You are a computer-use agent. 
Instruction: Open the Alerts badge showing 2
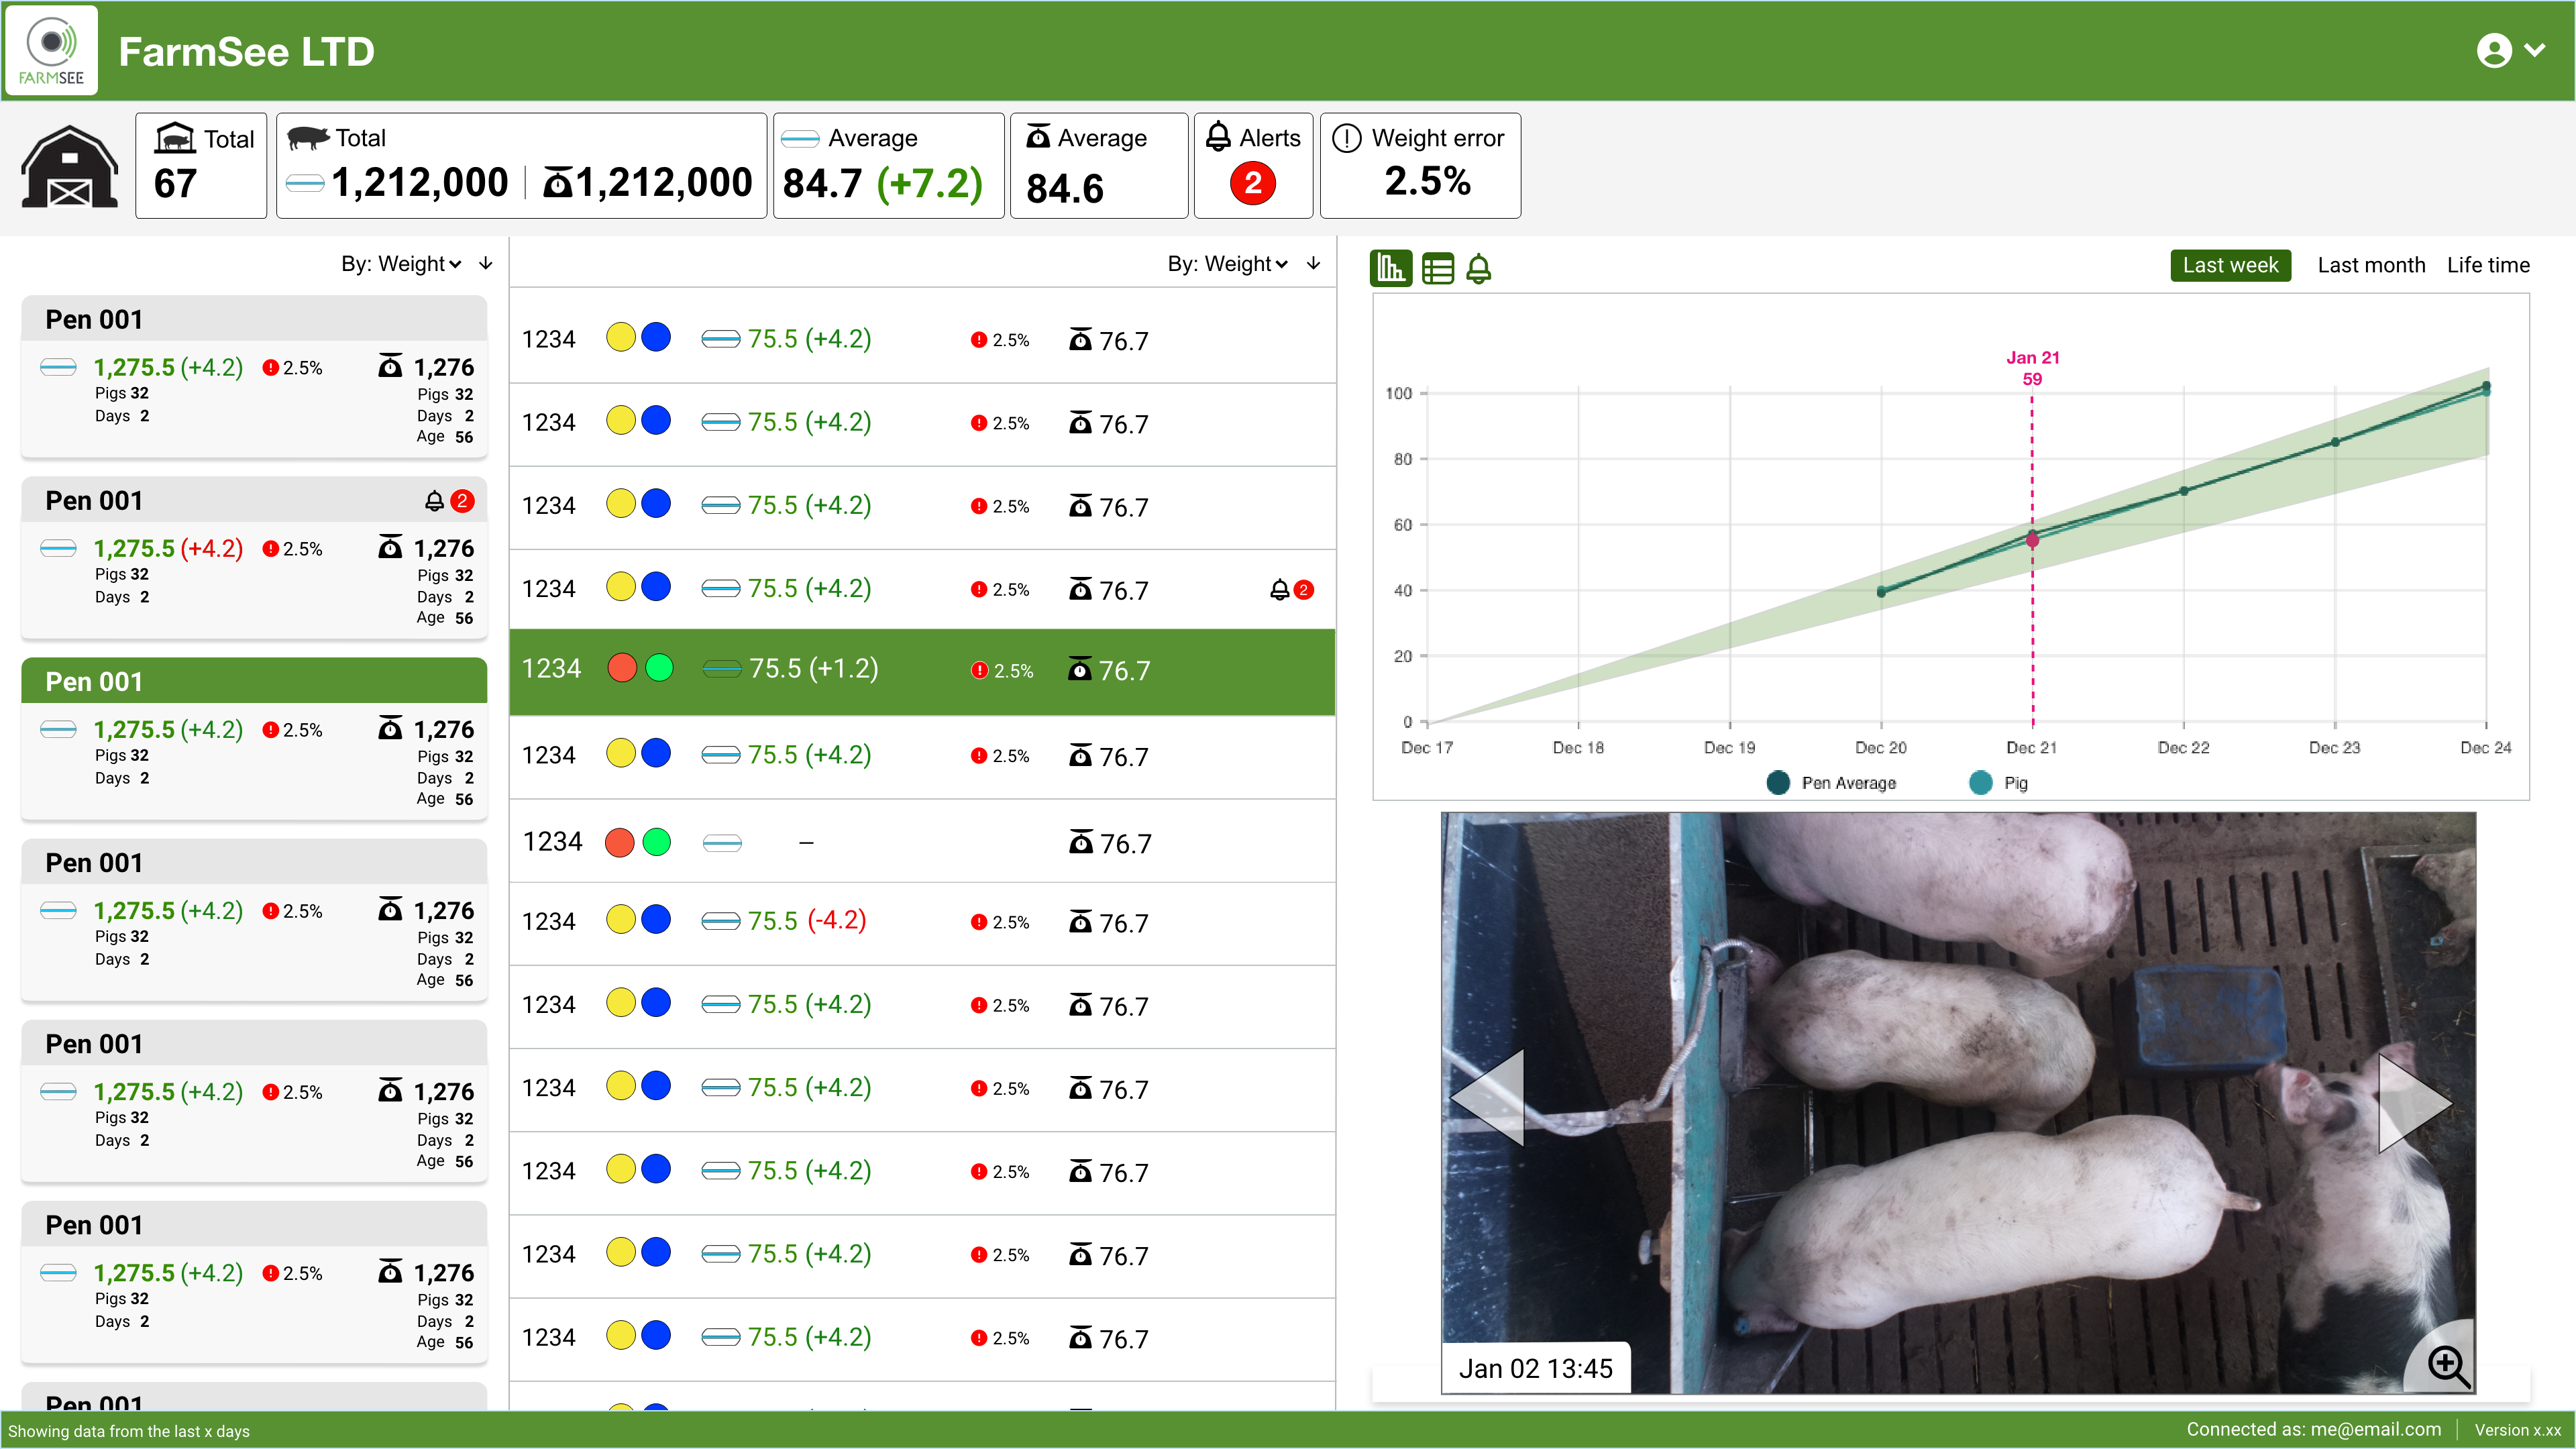(x=1252, y=184)
